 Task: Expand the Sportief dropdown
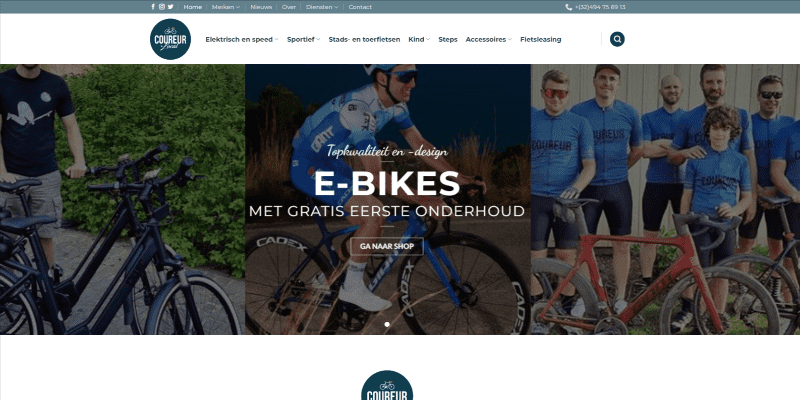304,39
